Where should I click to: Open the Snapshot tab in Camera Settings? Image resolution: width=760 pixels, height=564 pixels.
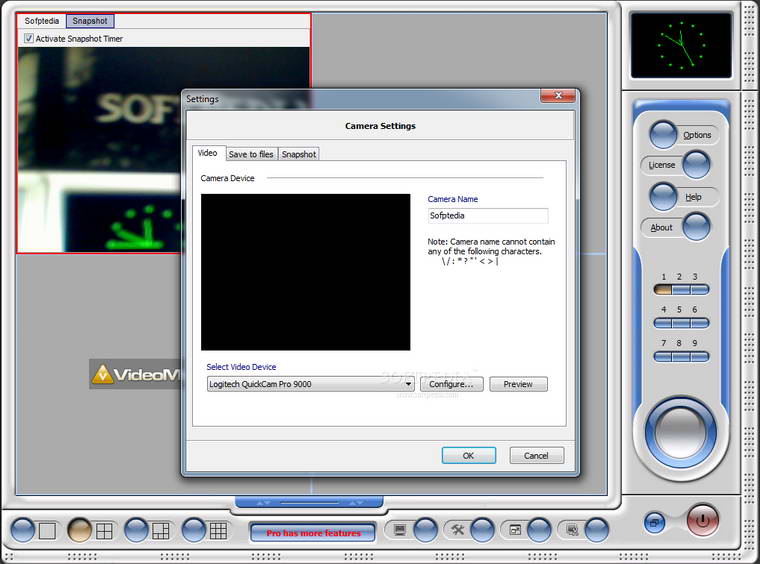(x=299, y=154)
